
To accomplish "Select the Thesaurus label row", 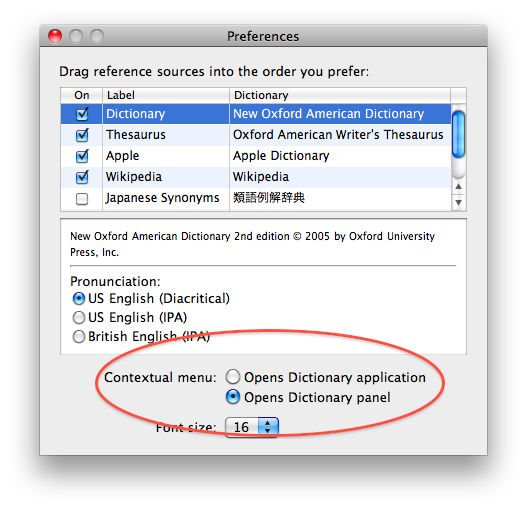I will (136, 135).
